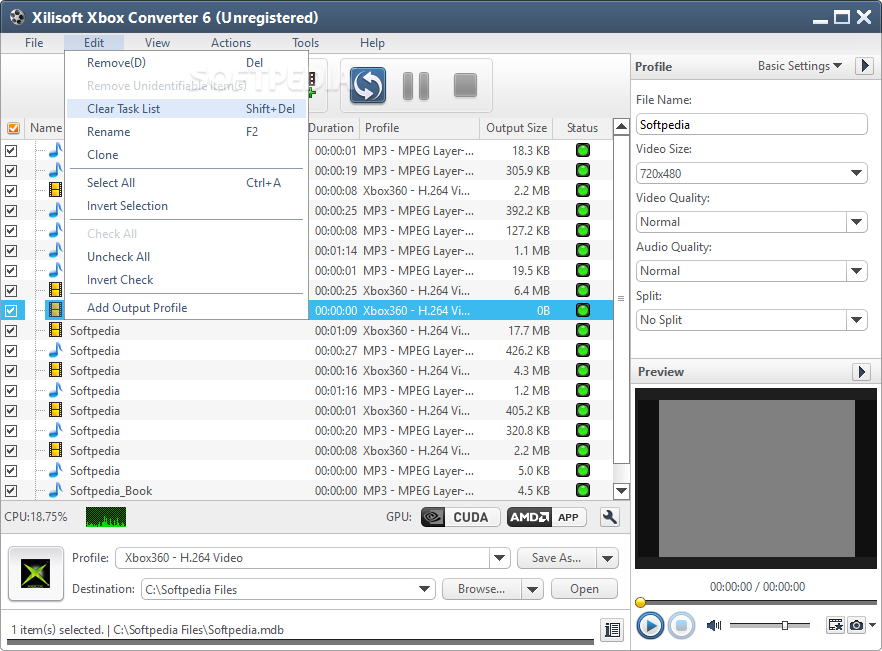The image size is (882, 651).
Task: Open GPU settings wrench icon
Action: click(610, 517)
